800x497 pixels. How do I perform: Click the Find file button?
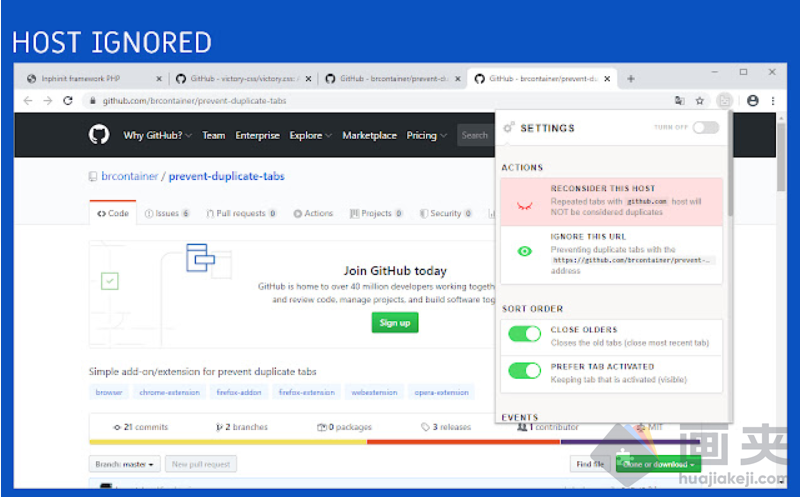(x=590, y=464)
